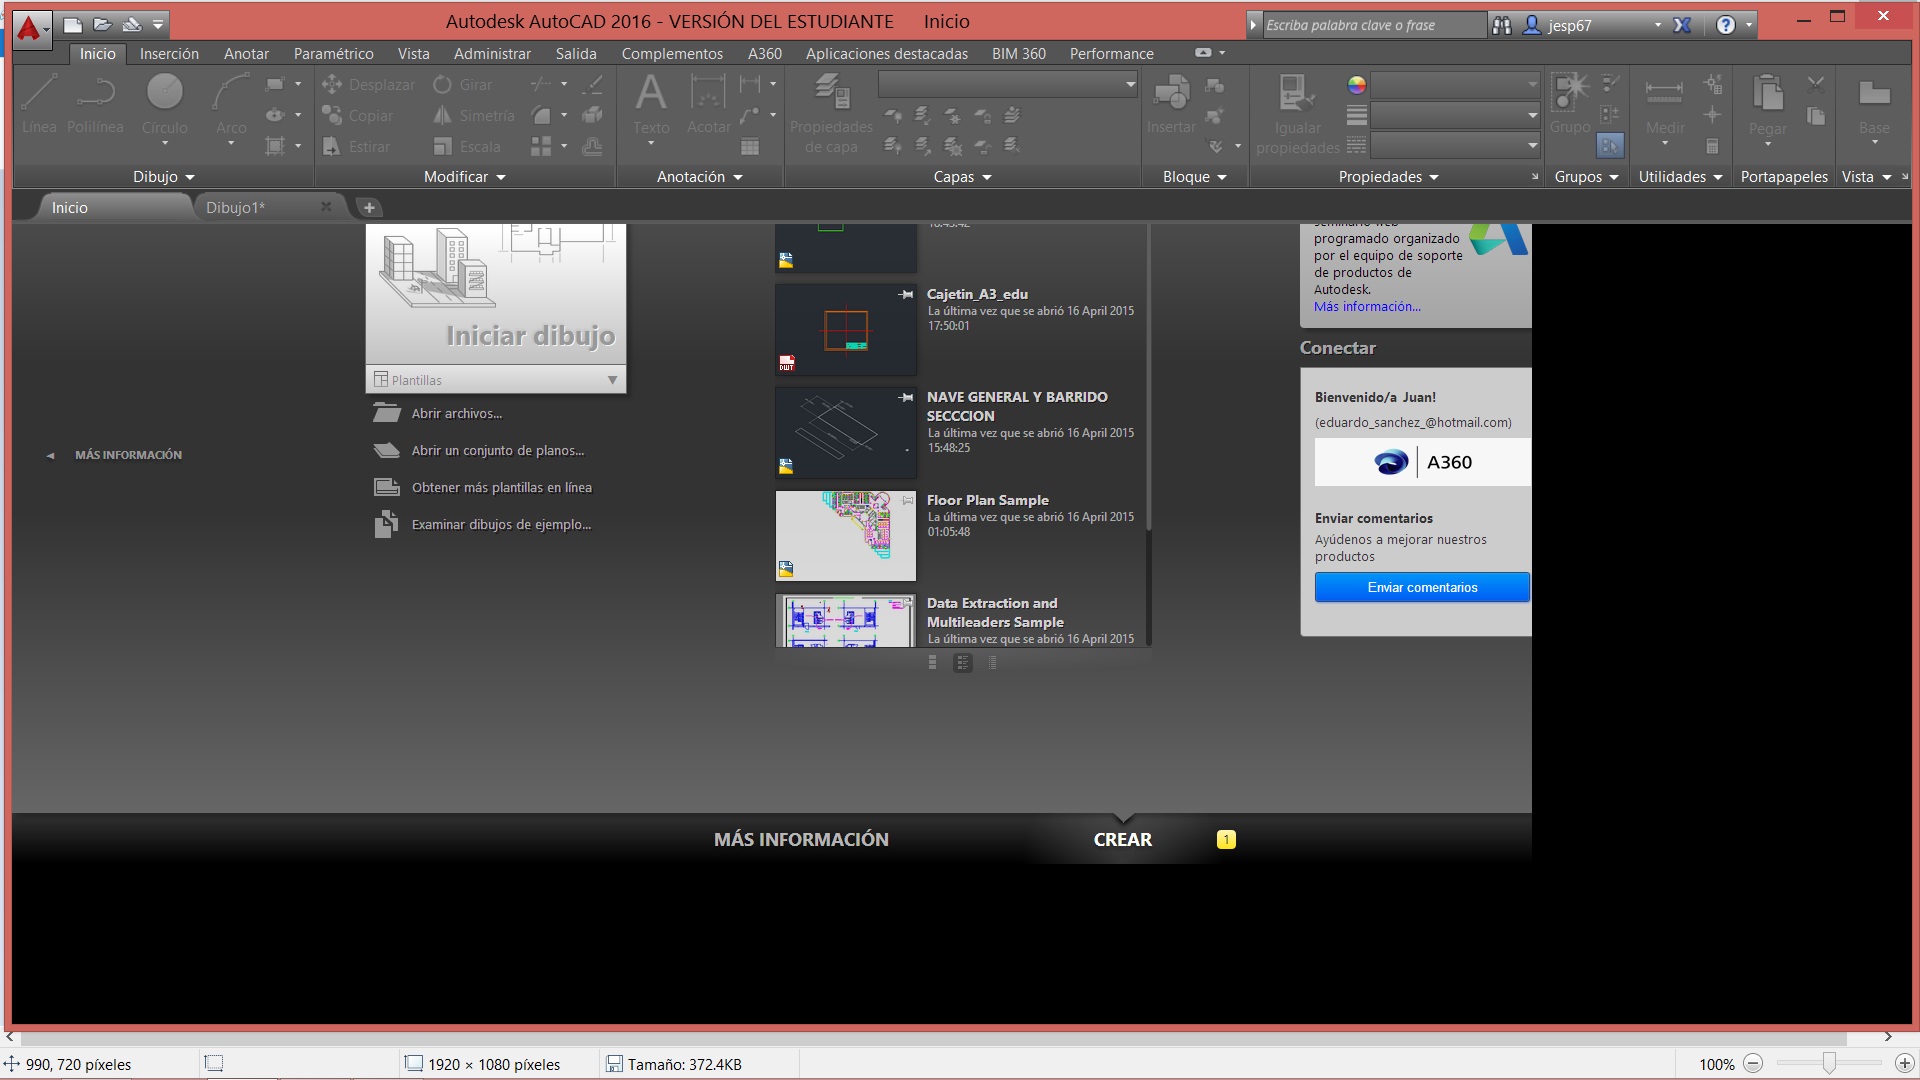Image resolution: width=1920 pixels, height=1080 pixels.
Task: Toggle group selection button in Grupos panel
Action: coord(1610,146)
